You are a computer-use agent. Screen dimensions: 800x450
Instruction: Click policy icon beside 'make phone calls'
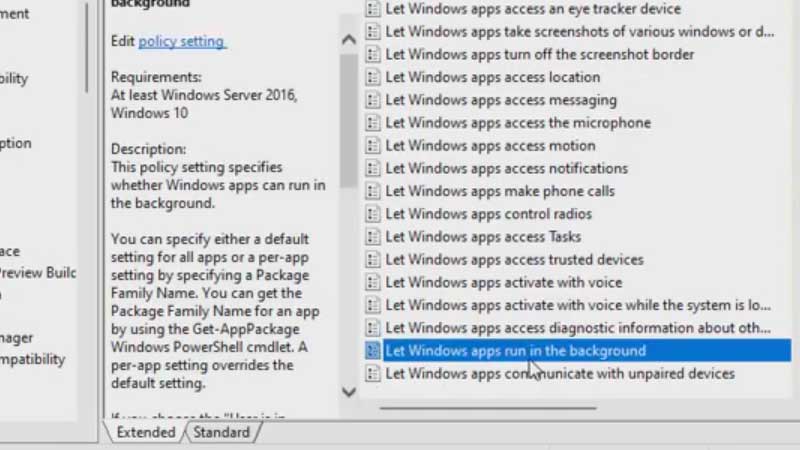tap(373, 191)
